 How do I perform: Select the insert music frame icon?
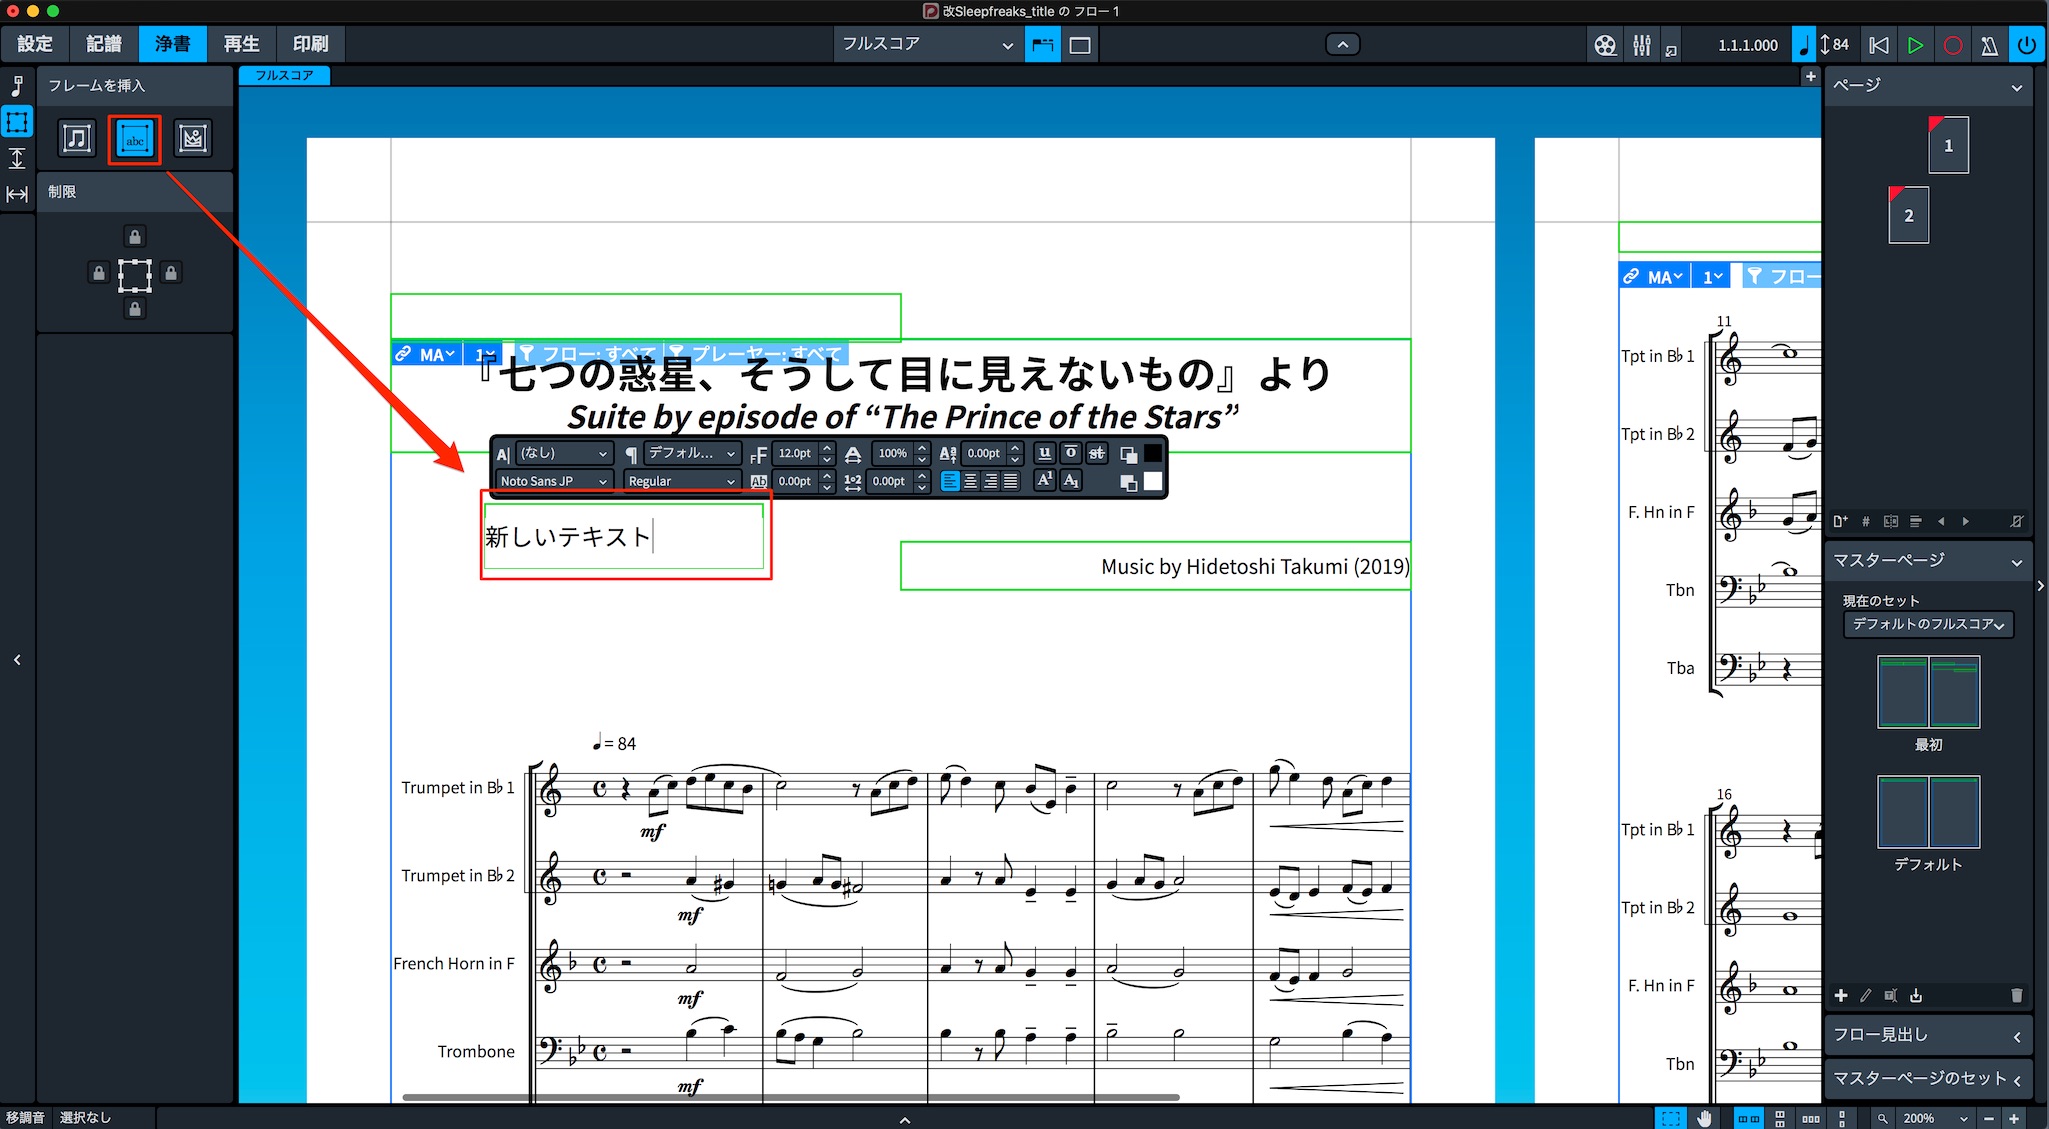pyautogui.click(x=77, y=138)
